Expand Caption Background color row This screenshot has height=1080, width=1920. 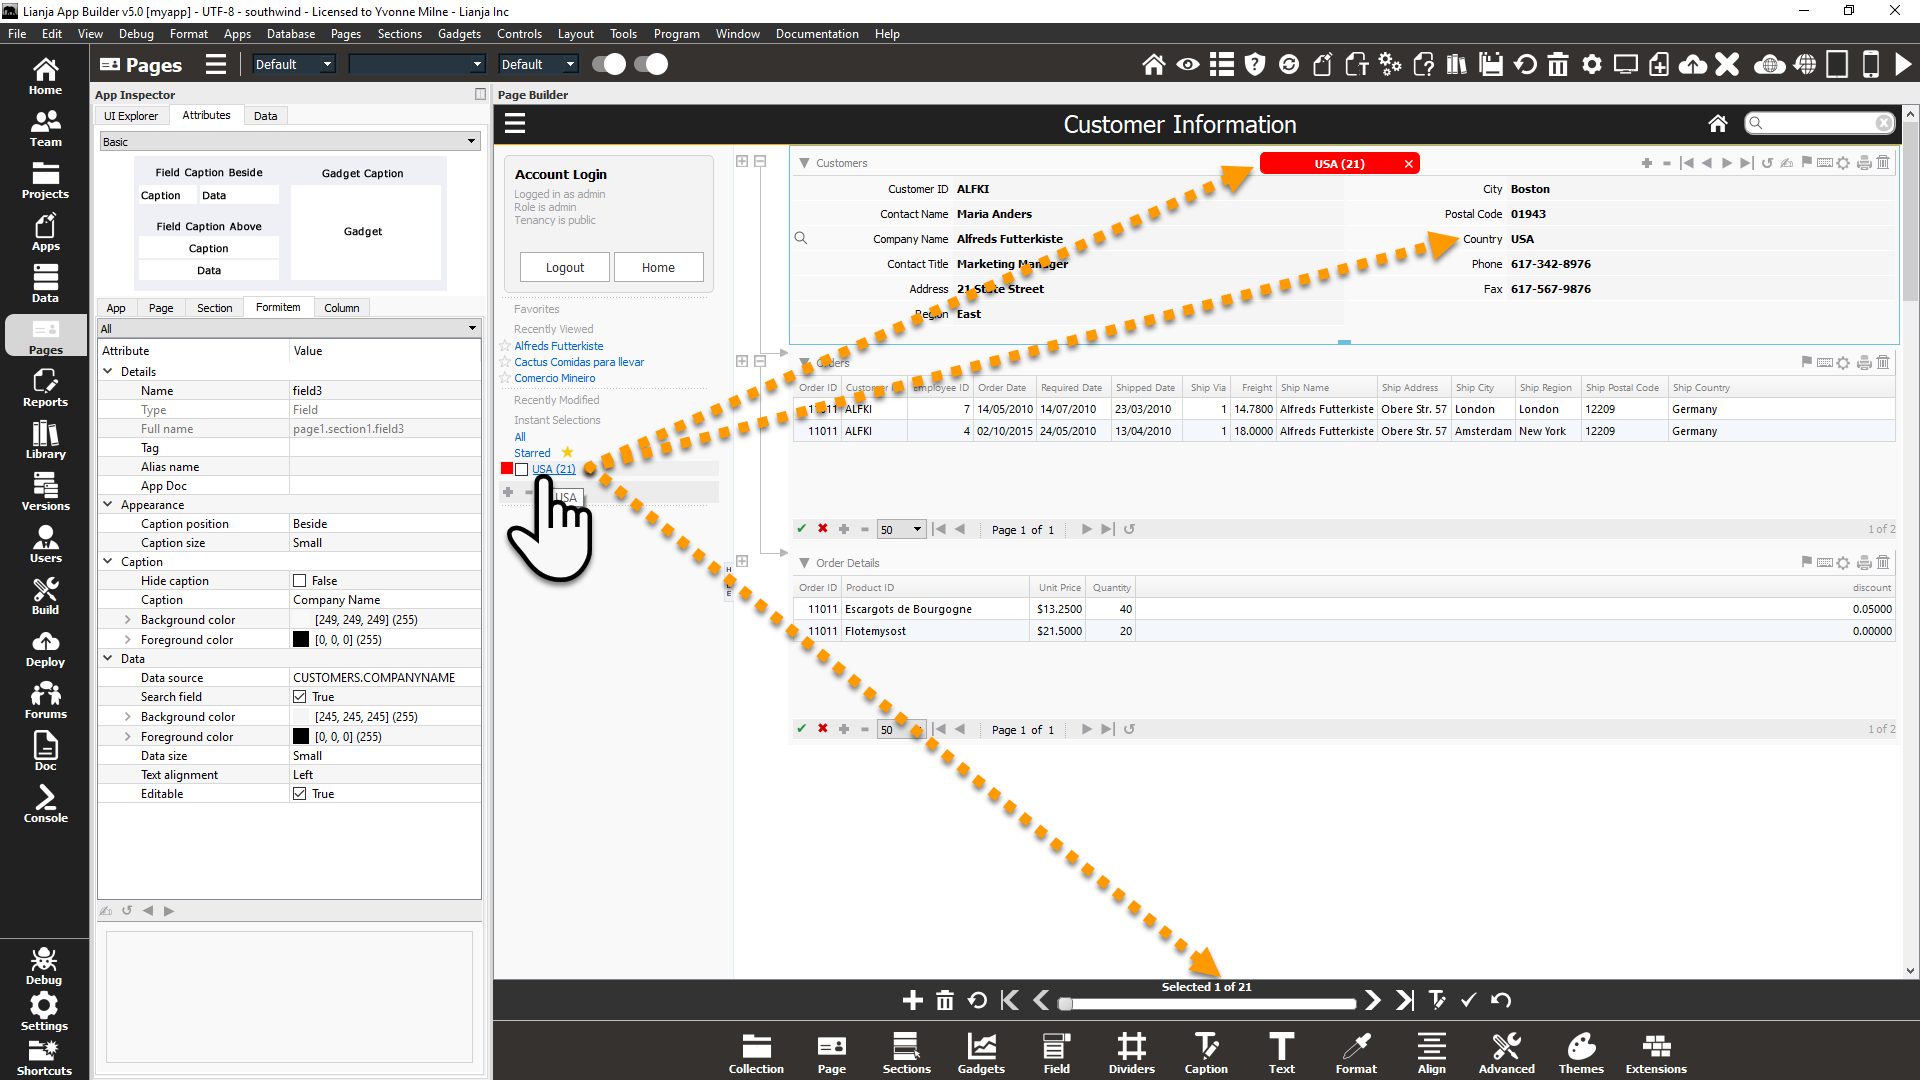[x=127, y=620]
